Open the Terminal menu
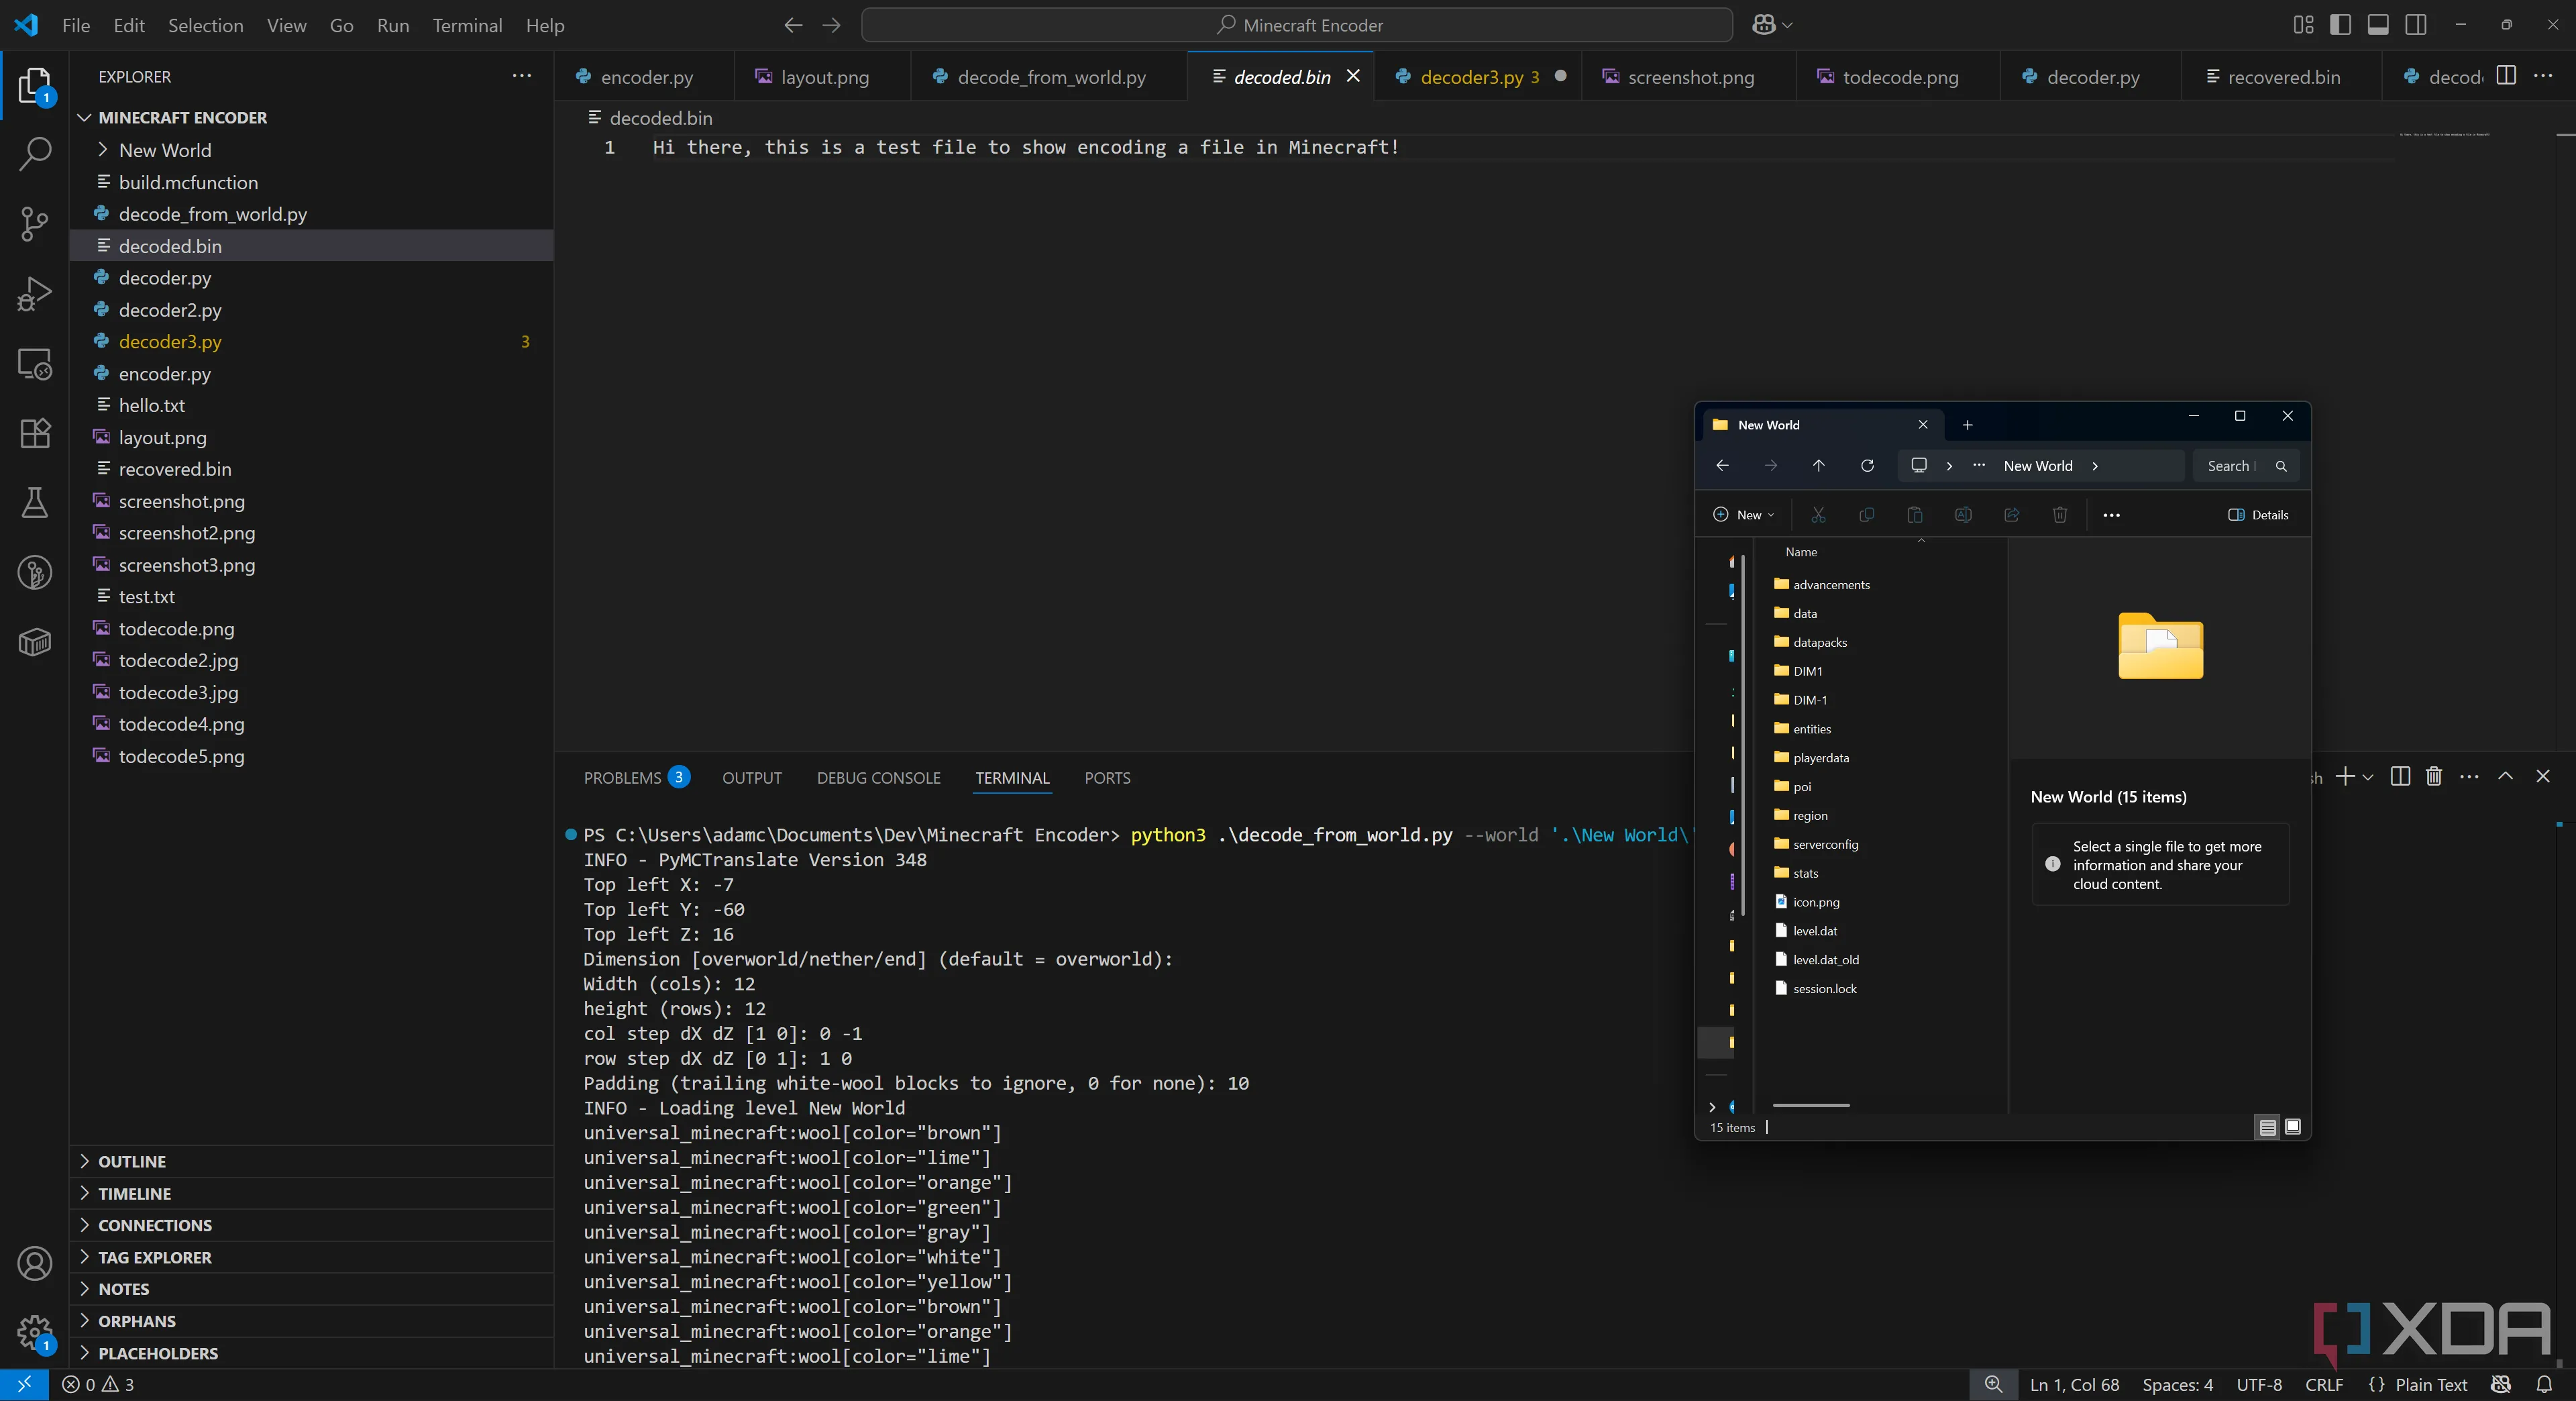The image size is (2576, 1401). [467, 25]
